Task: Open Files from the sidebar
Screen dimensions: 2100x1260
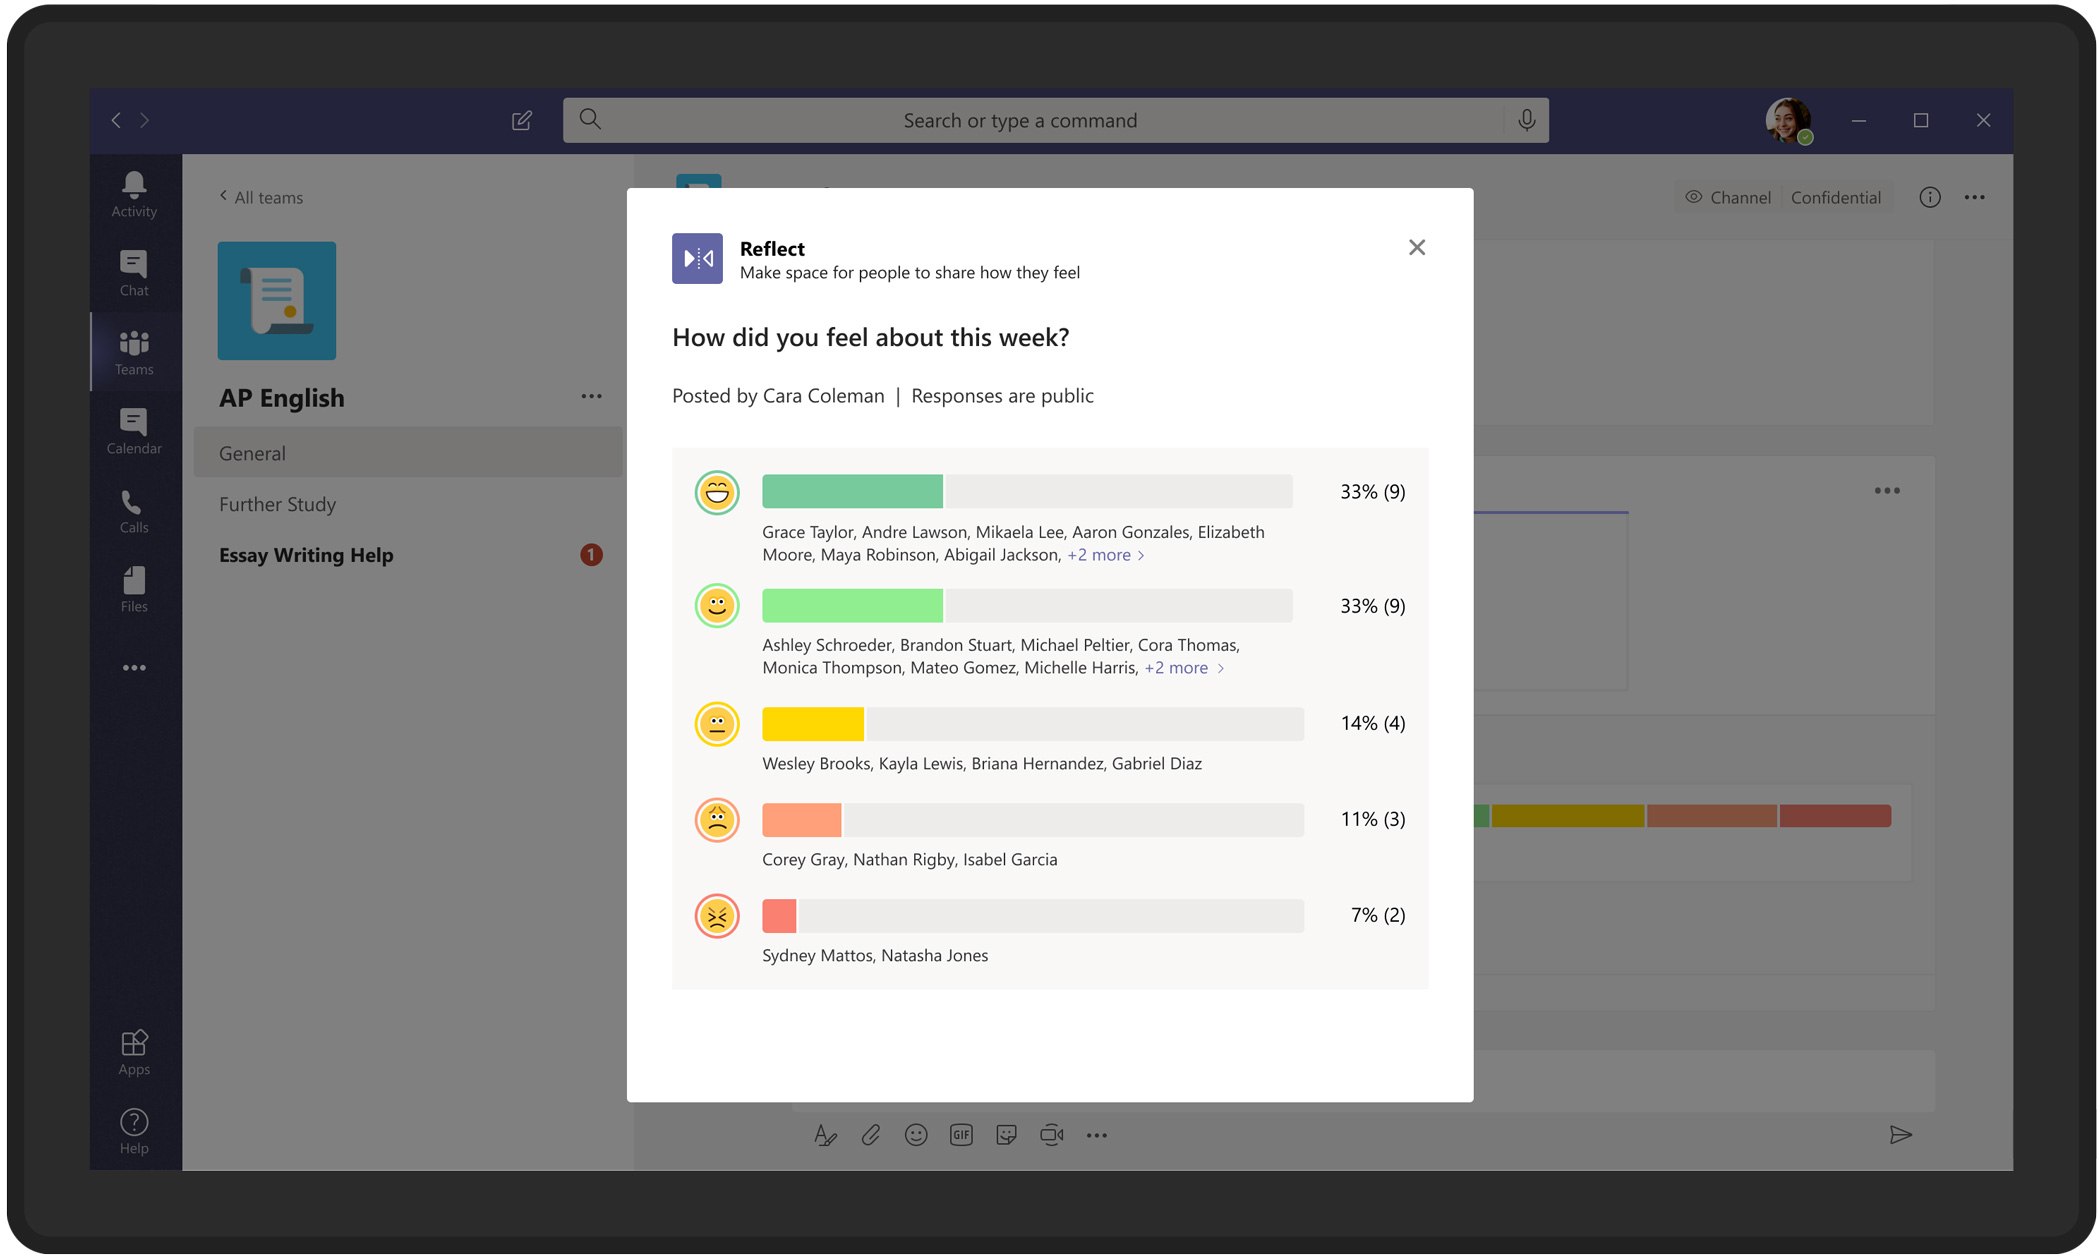Action: (134, 589)
